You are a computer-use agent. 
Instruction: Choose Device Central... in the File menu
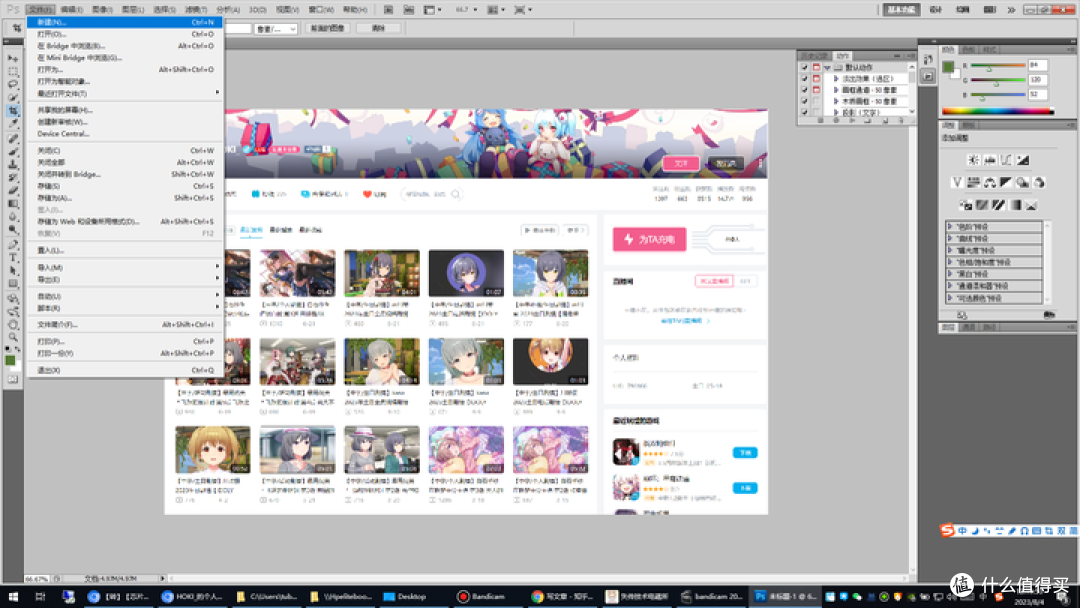click(125, 134)
